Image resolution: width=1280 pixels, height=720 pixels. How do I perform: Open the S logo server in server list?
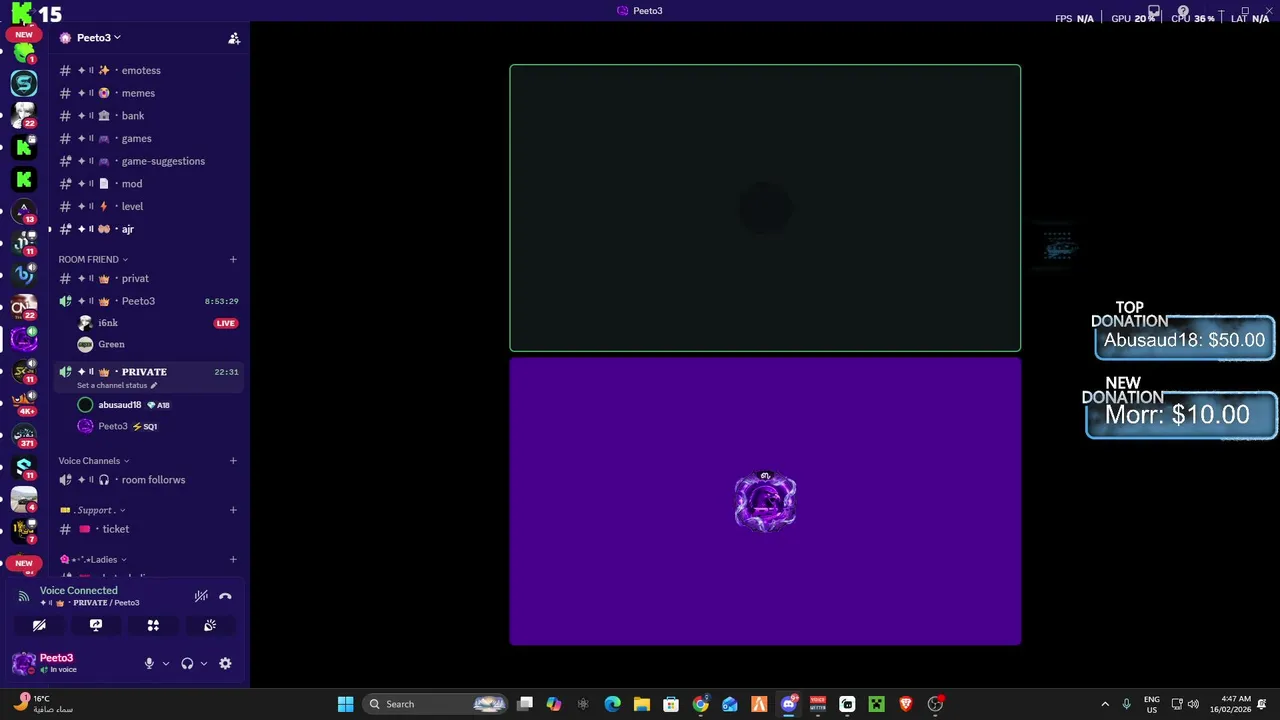click(24, 83)
